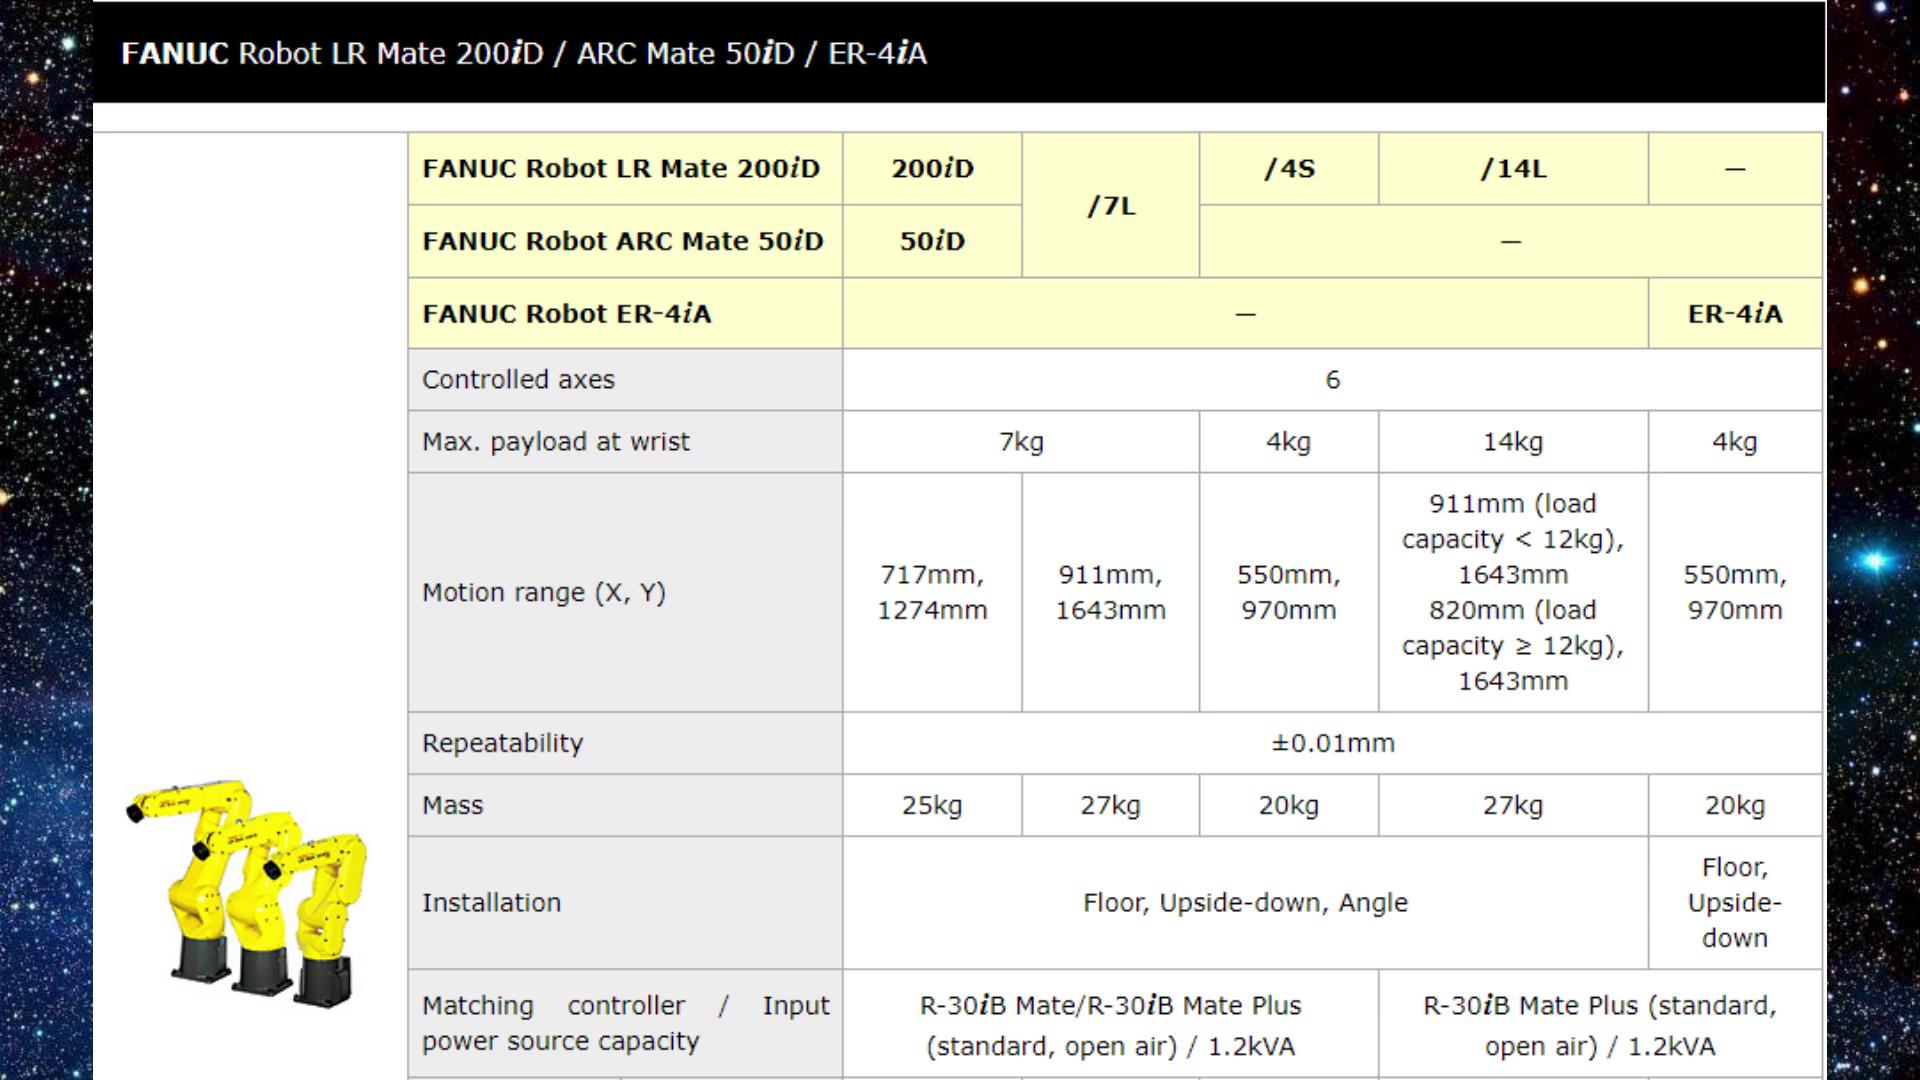The width and height of the screenshot is (1920, 1080).
Task: Click the FANUC Robot ARC Mate 50iD row label
Action: point(622,241)
